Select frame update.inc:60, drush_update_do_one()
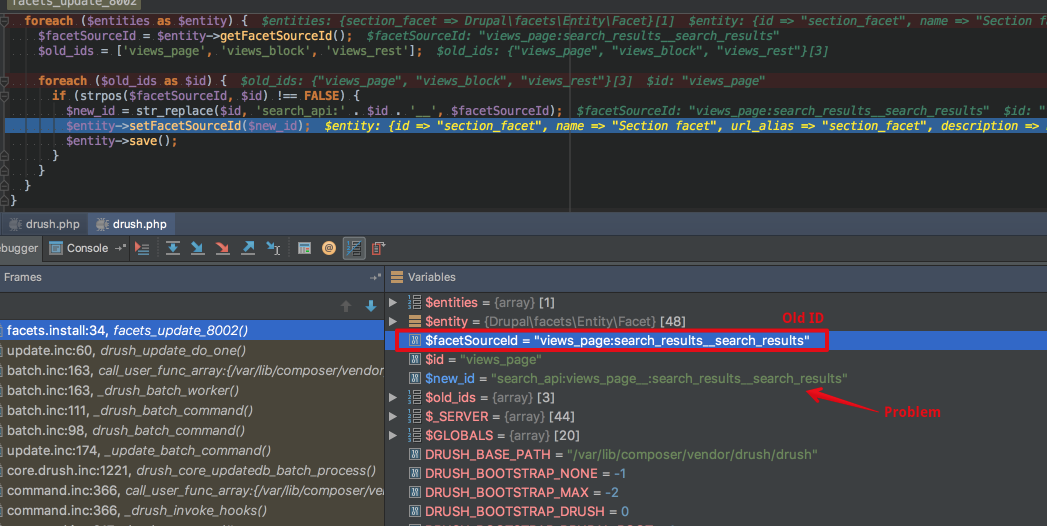Image resolution: width=1047 pixels, height=526 pixels. [x=192, y=350]
